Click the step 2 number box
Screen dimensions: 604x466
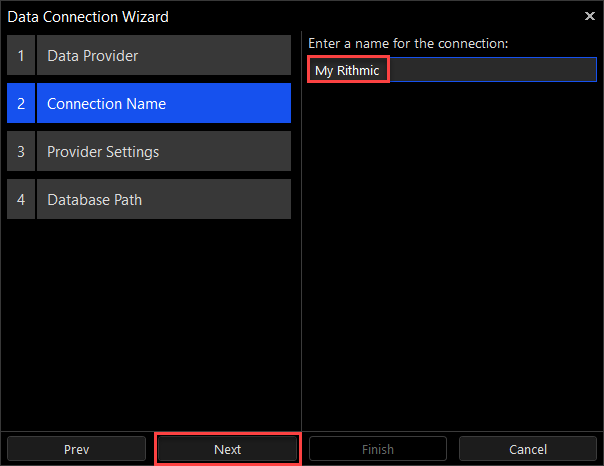pos(20,104)
